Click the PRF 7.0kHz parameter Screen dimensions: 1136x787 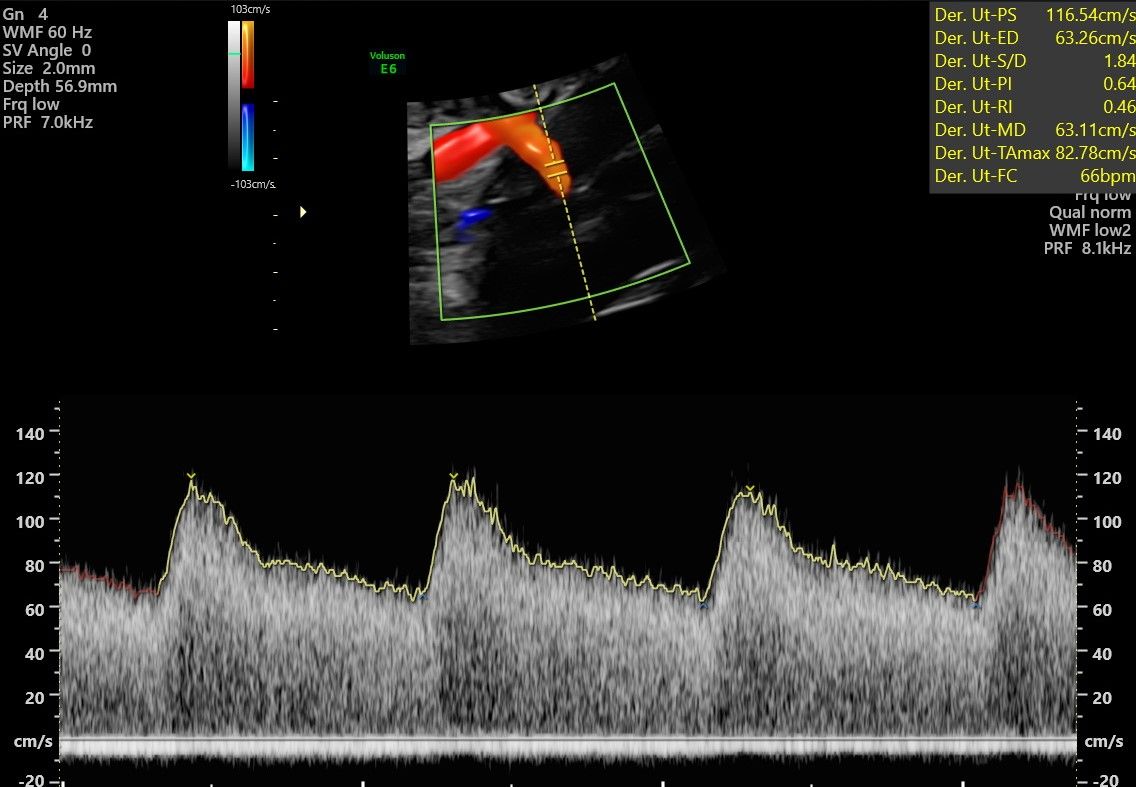(48, 122)
